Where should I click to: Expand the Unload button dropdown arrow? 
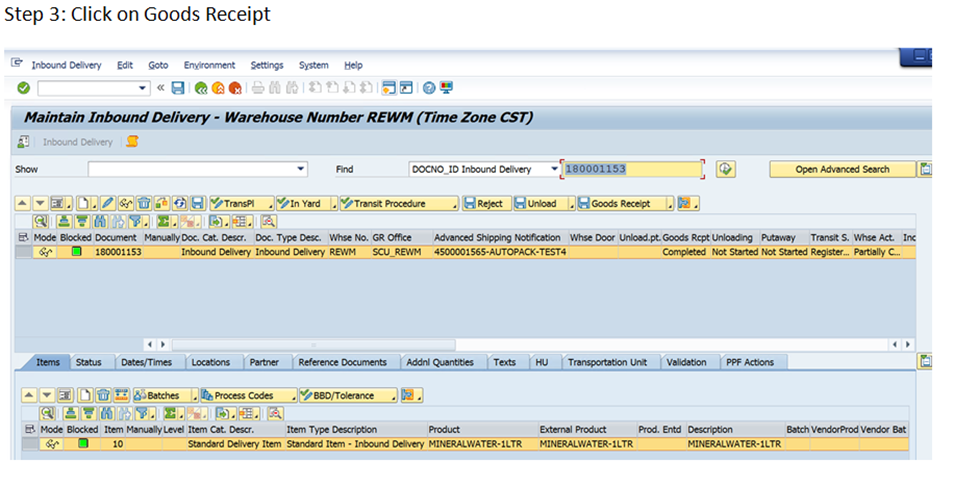[571, 204]
